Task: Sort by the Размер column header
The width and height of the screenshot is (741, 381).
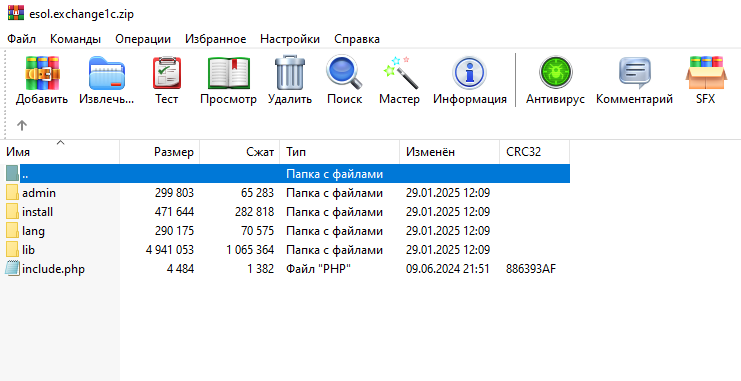Action: click(160, 152)
